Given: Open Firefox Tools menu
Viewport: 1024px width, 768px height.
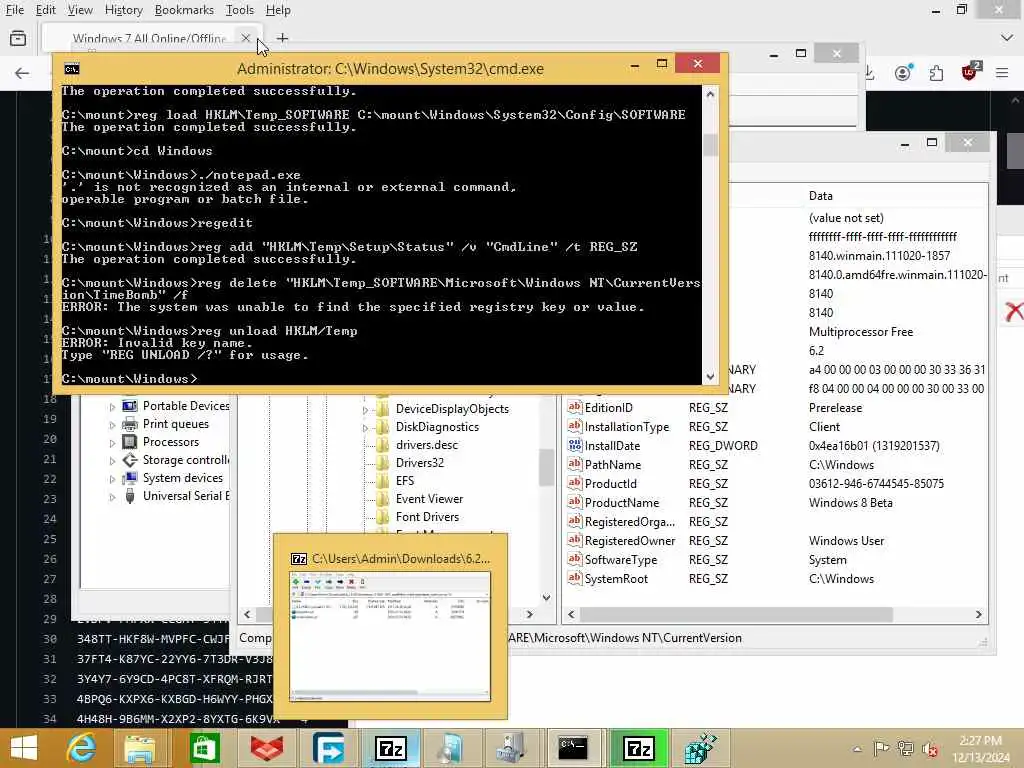Looking at the screenshot, I should 240,10.
